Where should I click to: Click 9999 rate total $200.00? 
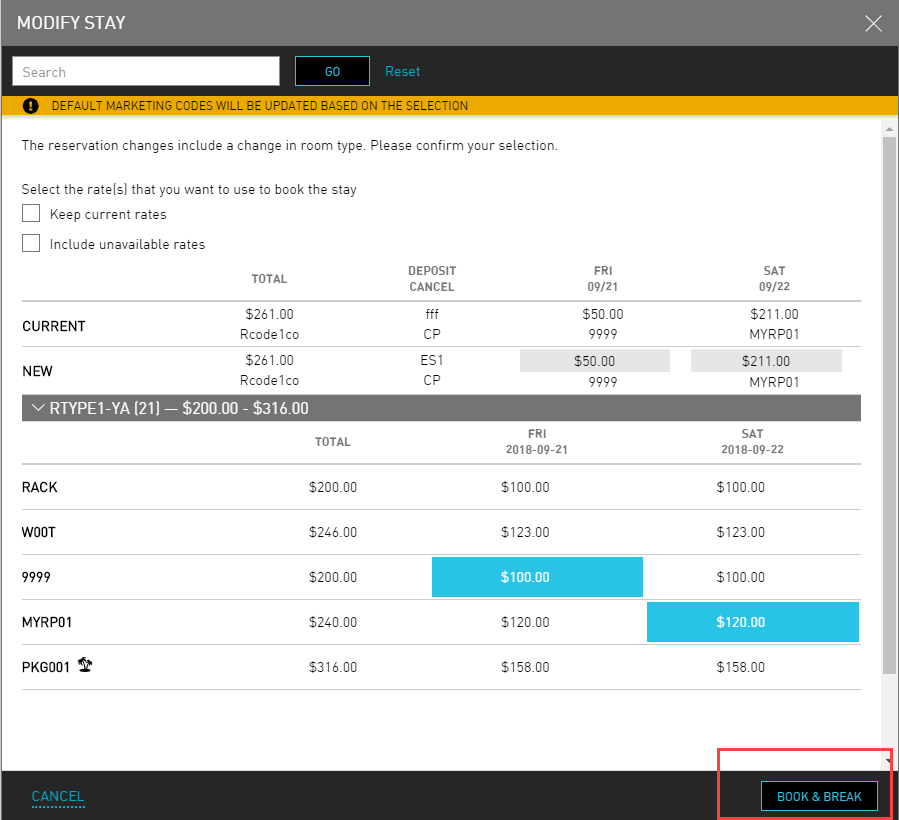[333, 577]
